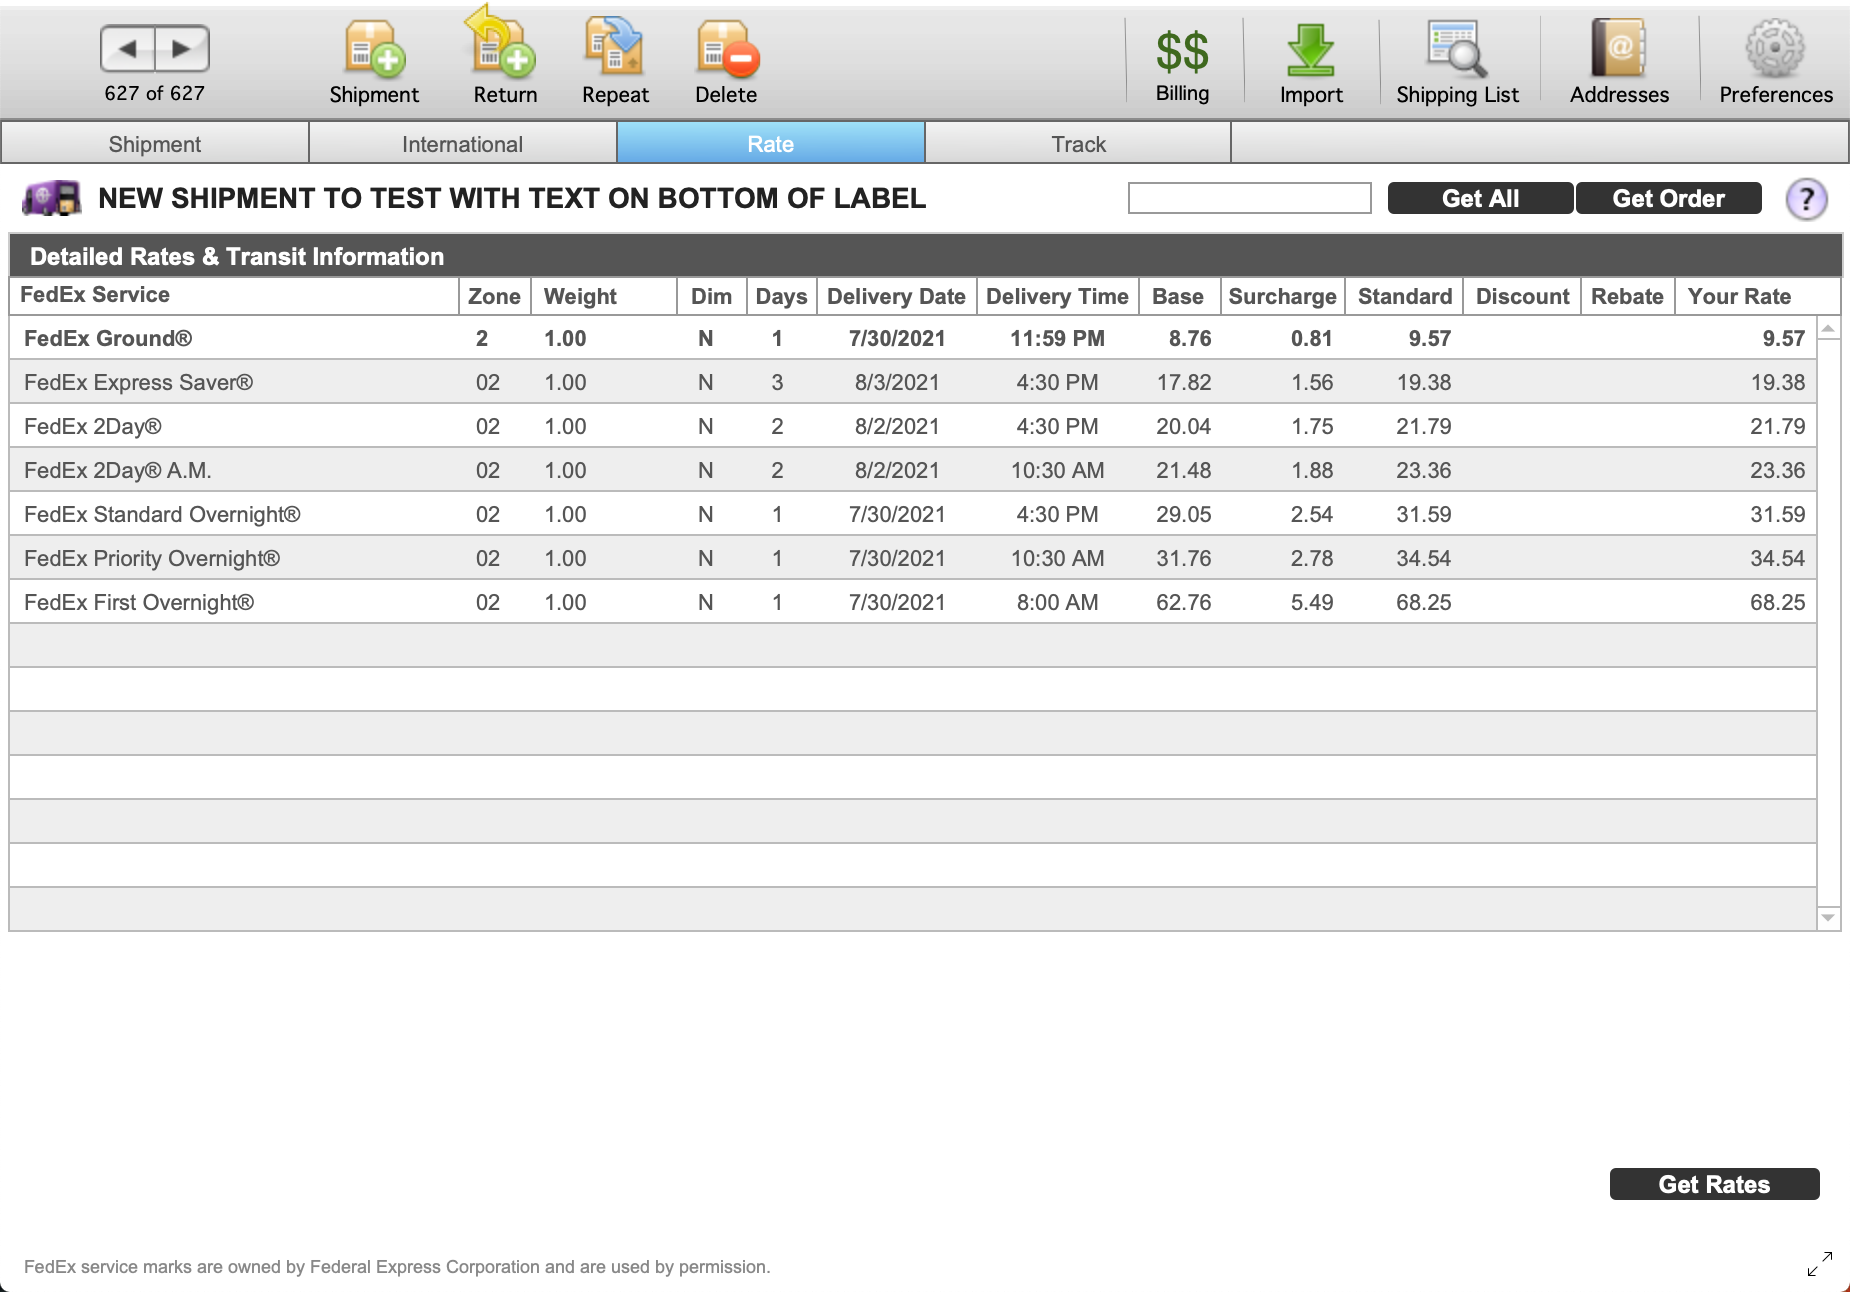This screenshot has height=1292, width=1850.
Task: Click the FedEx truck icon beside title
Action: coord(52,198)
